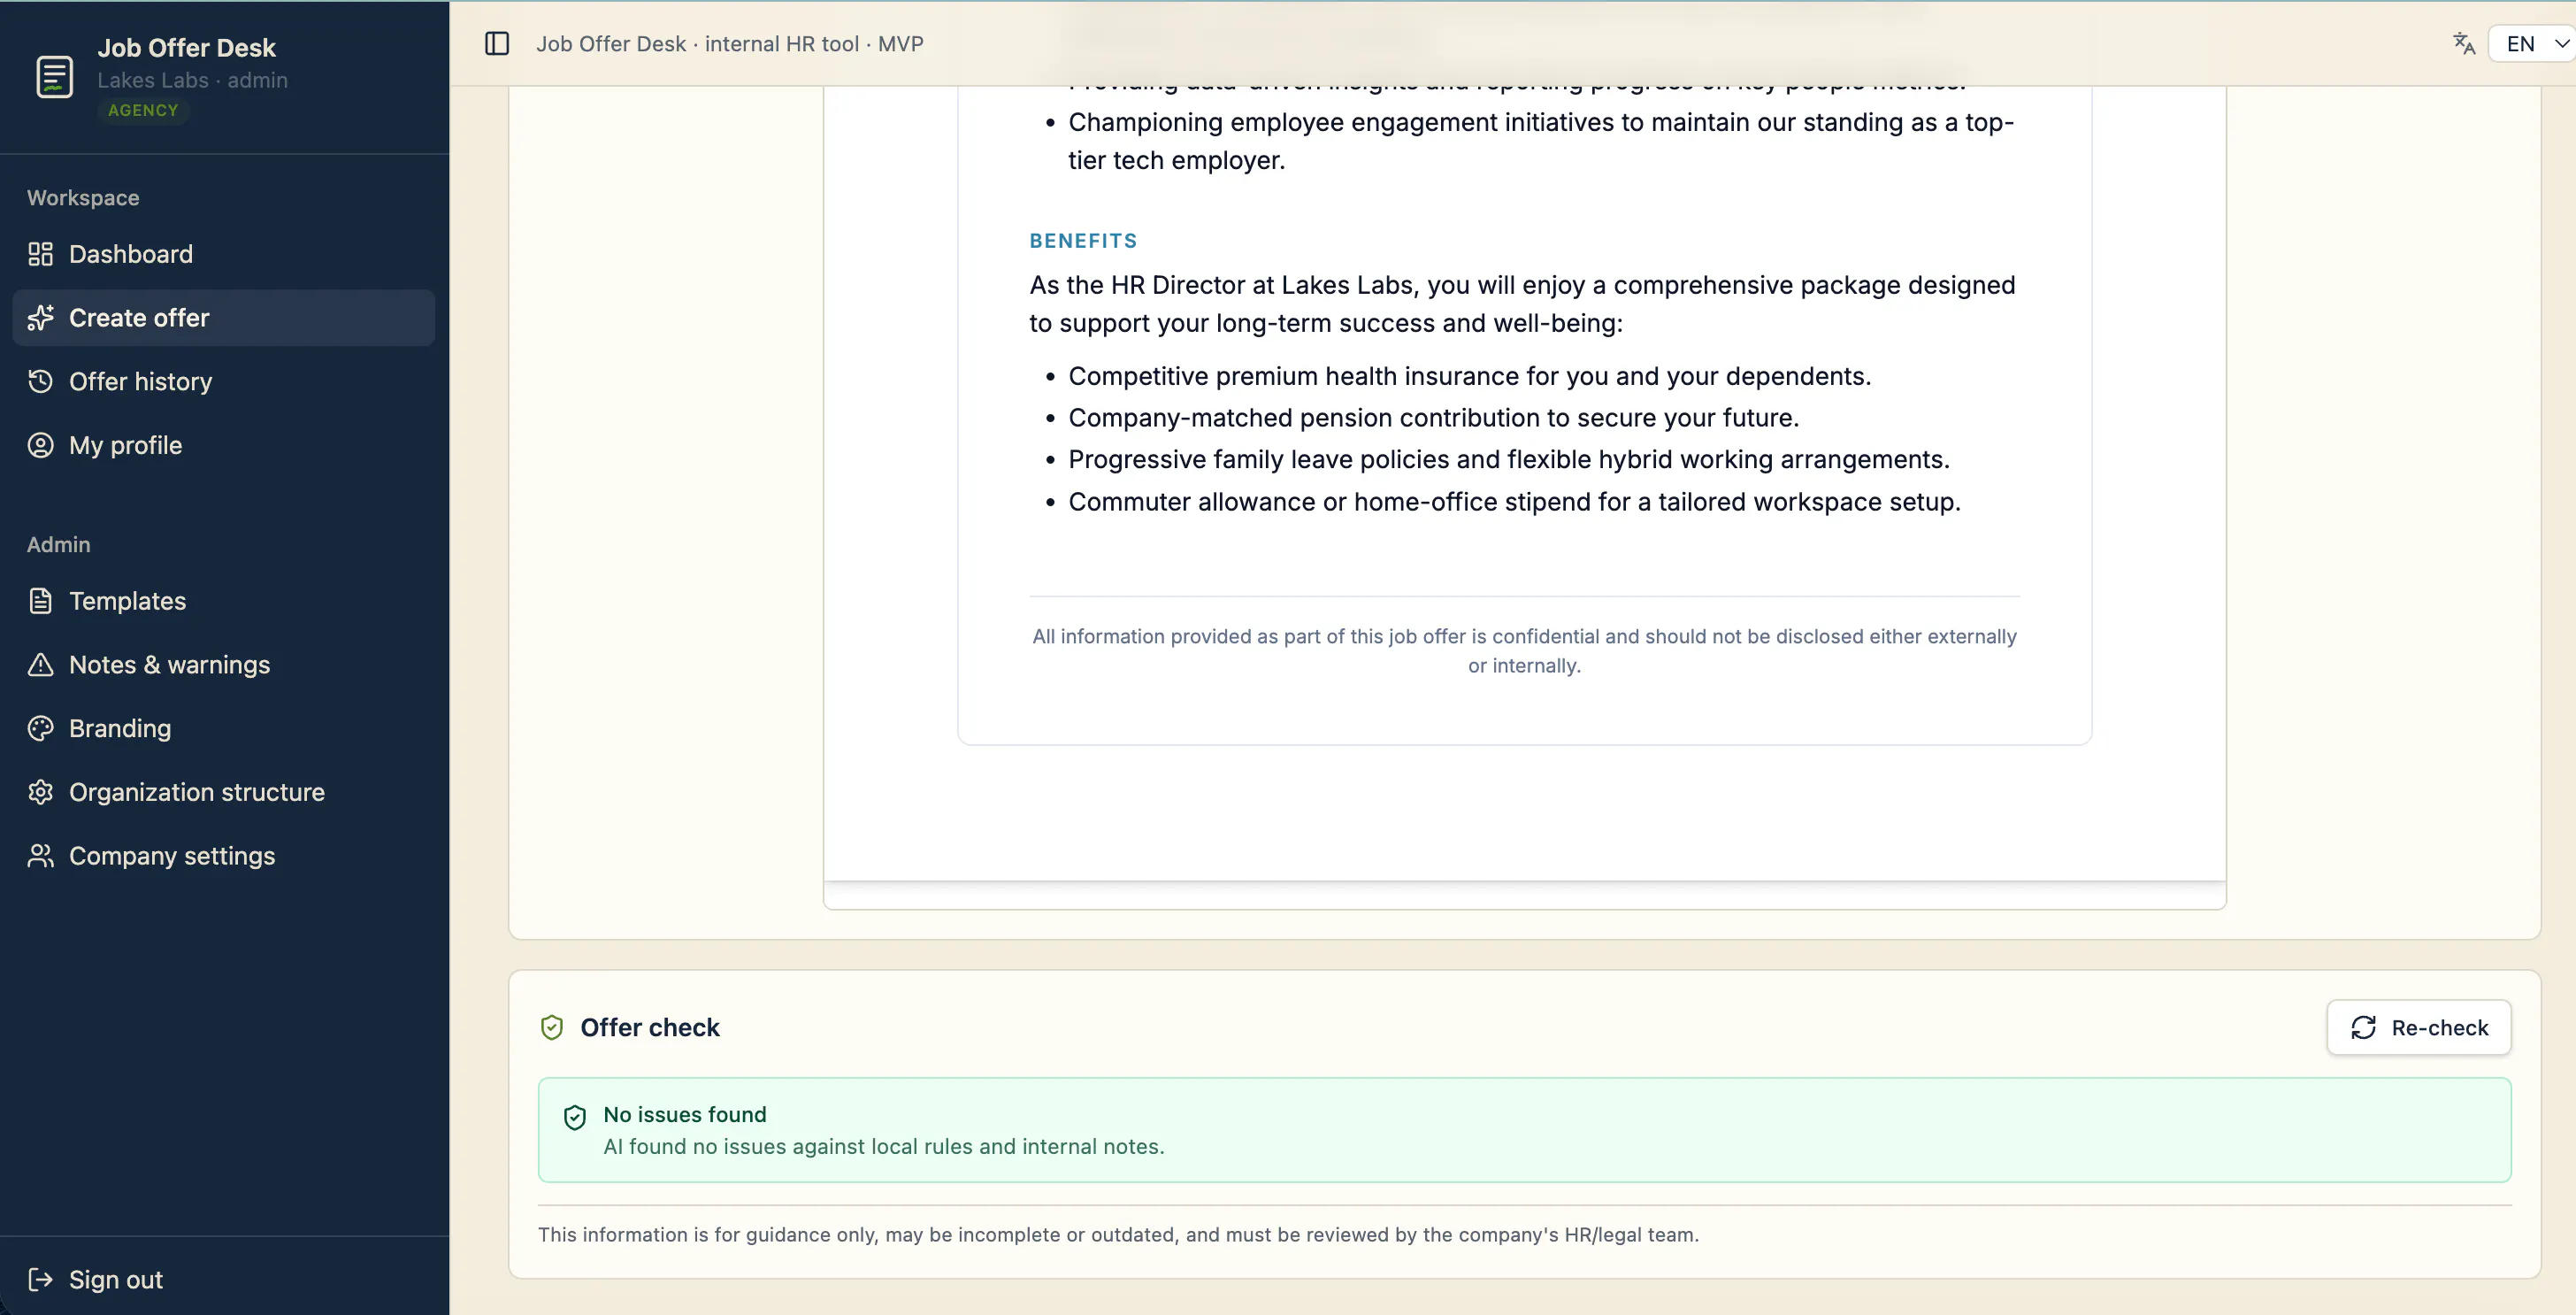Open Company settings
2576x1315 pixels.
(x=224, y=856)
